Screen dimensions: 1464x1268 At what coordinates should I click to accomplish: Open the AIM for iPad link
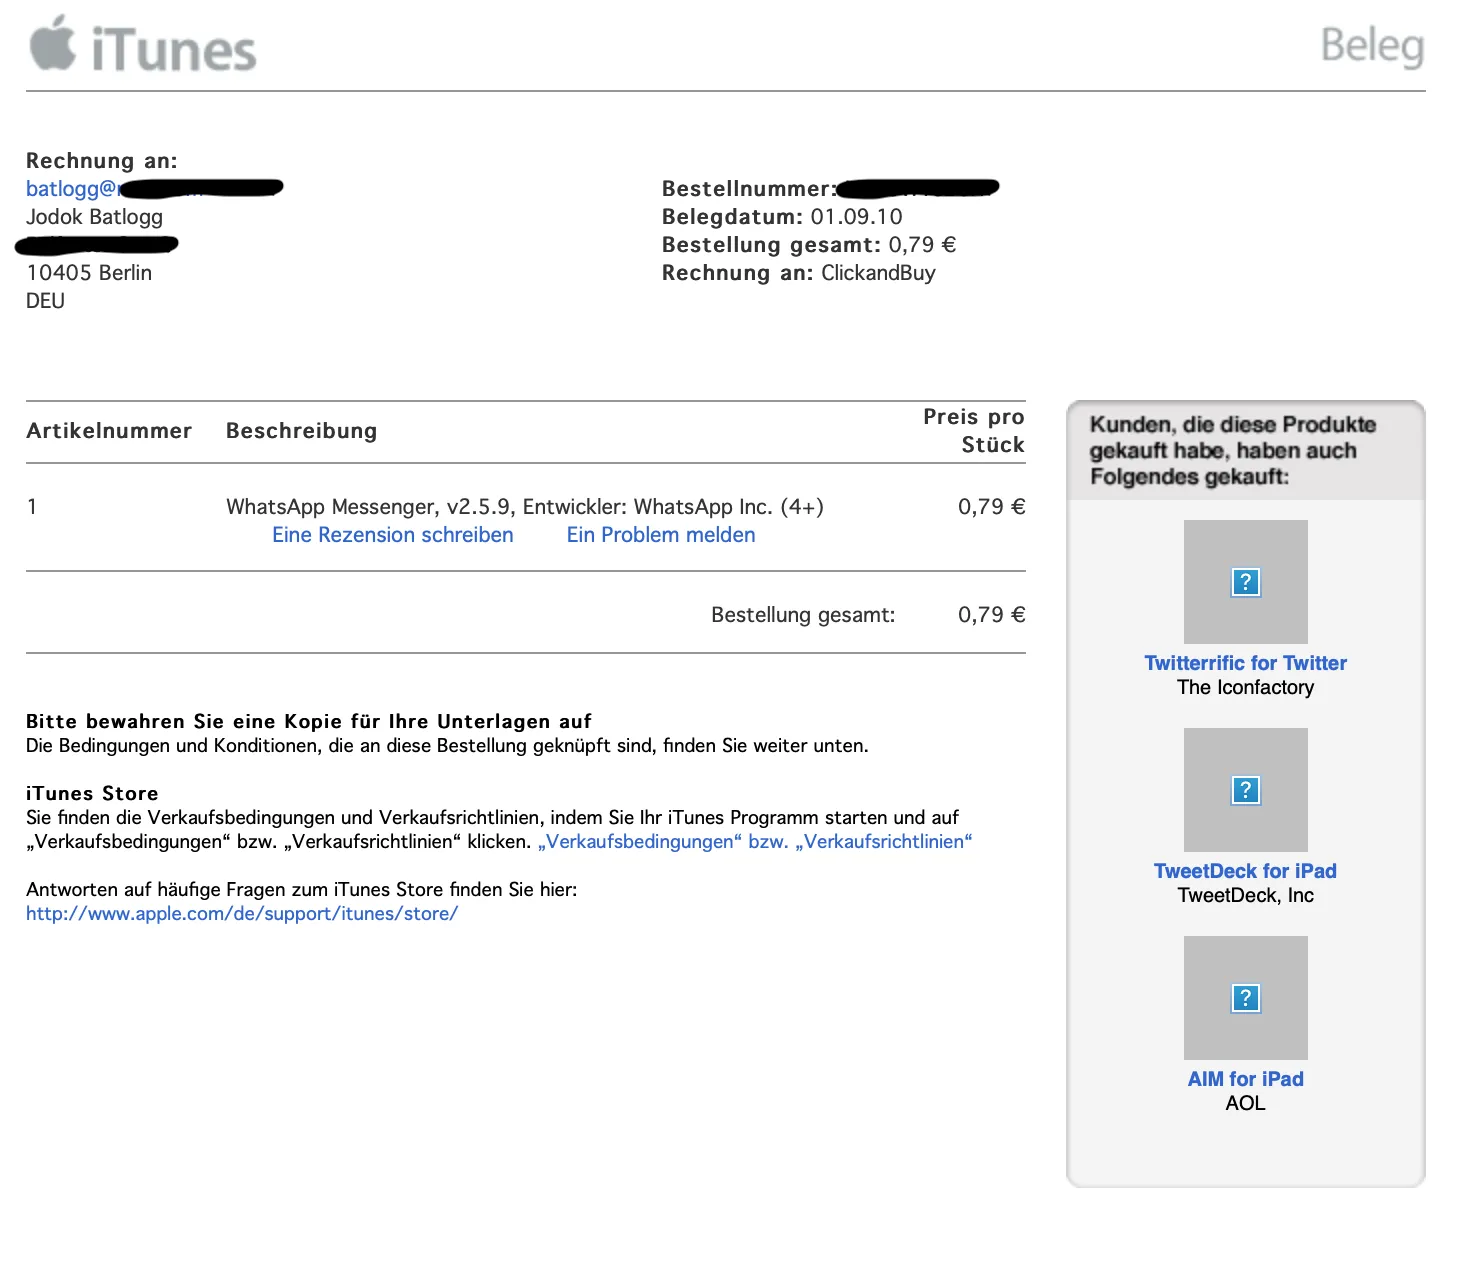click(1245, 1079)
